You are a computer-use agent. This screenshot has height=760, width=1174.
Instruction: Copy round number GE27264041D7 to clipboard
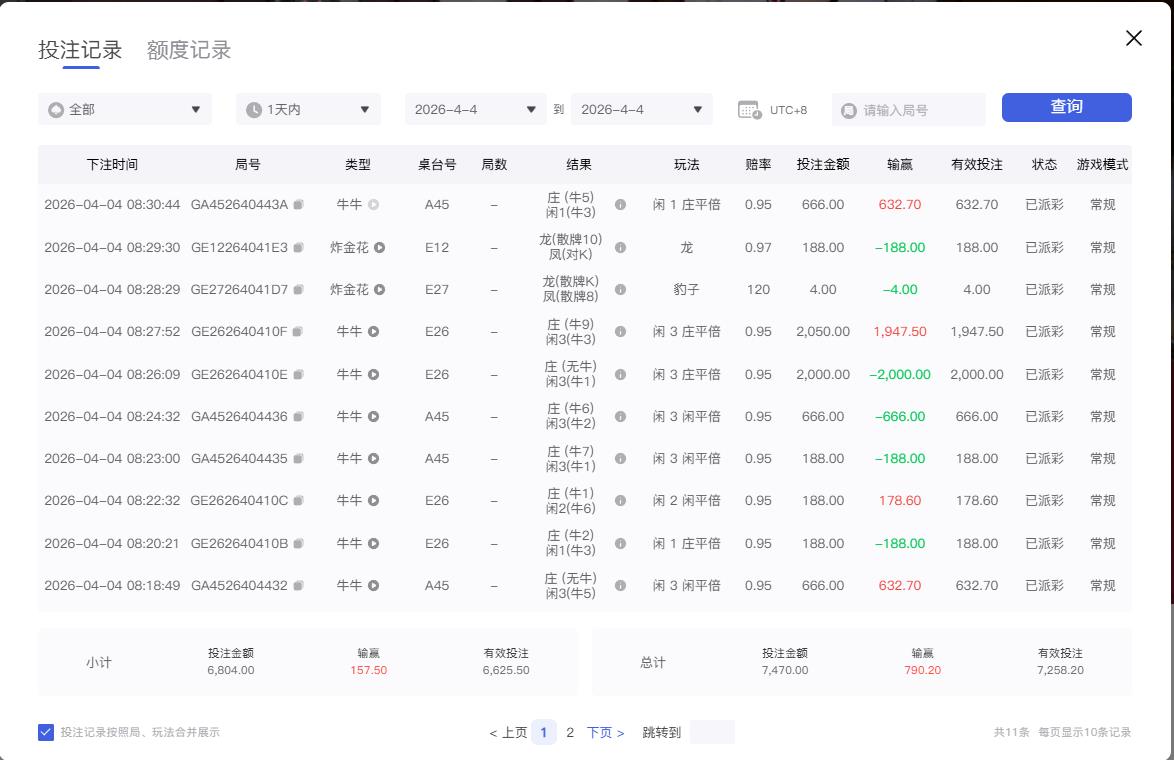point(297,288)
